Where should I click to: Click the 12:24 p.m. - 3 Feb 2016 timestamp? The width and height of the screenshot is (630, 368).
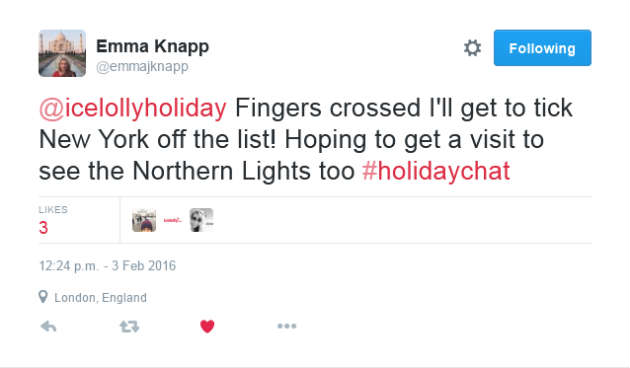(108, 266)
